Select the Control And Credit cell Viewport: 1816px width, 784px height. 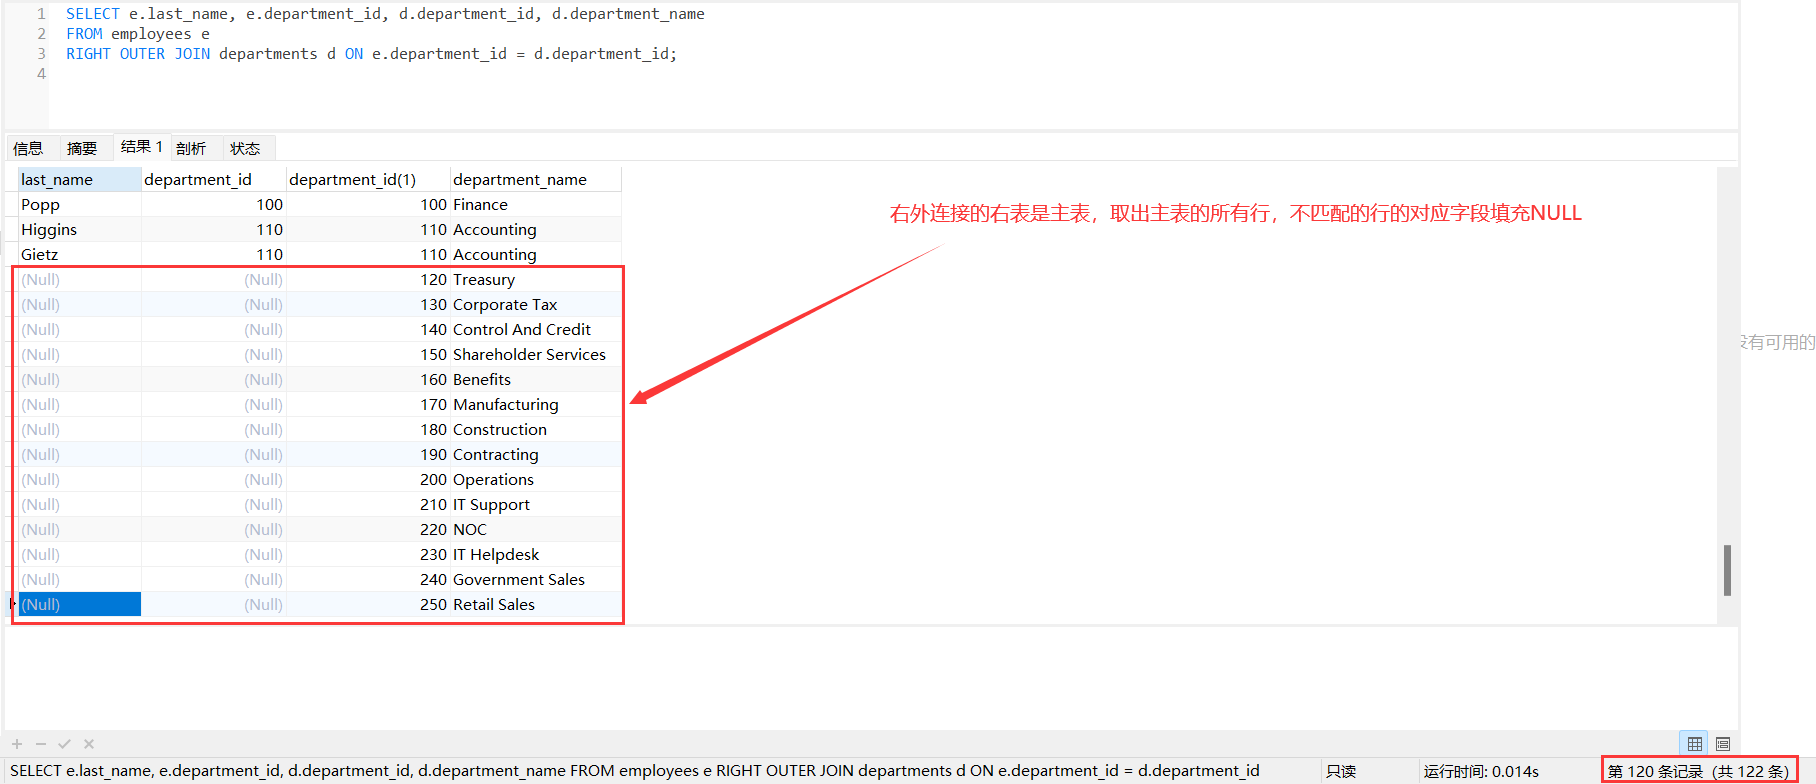(x=535, y=329)
